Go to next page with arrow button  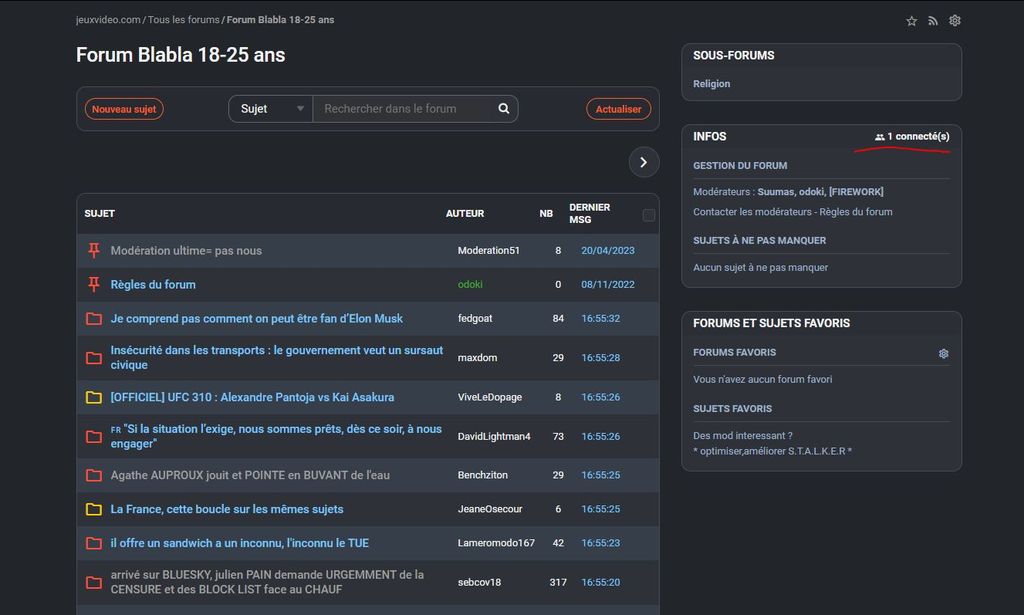(643, 162)
